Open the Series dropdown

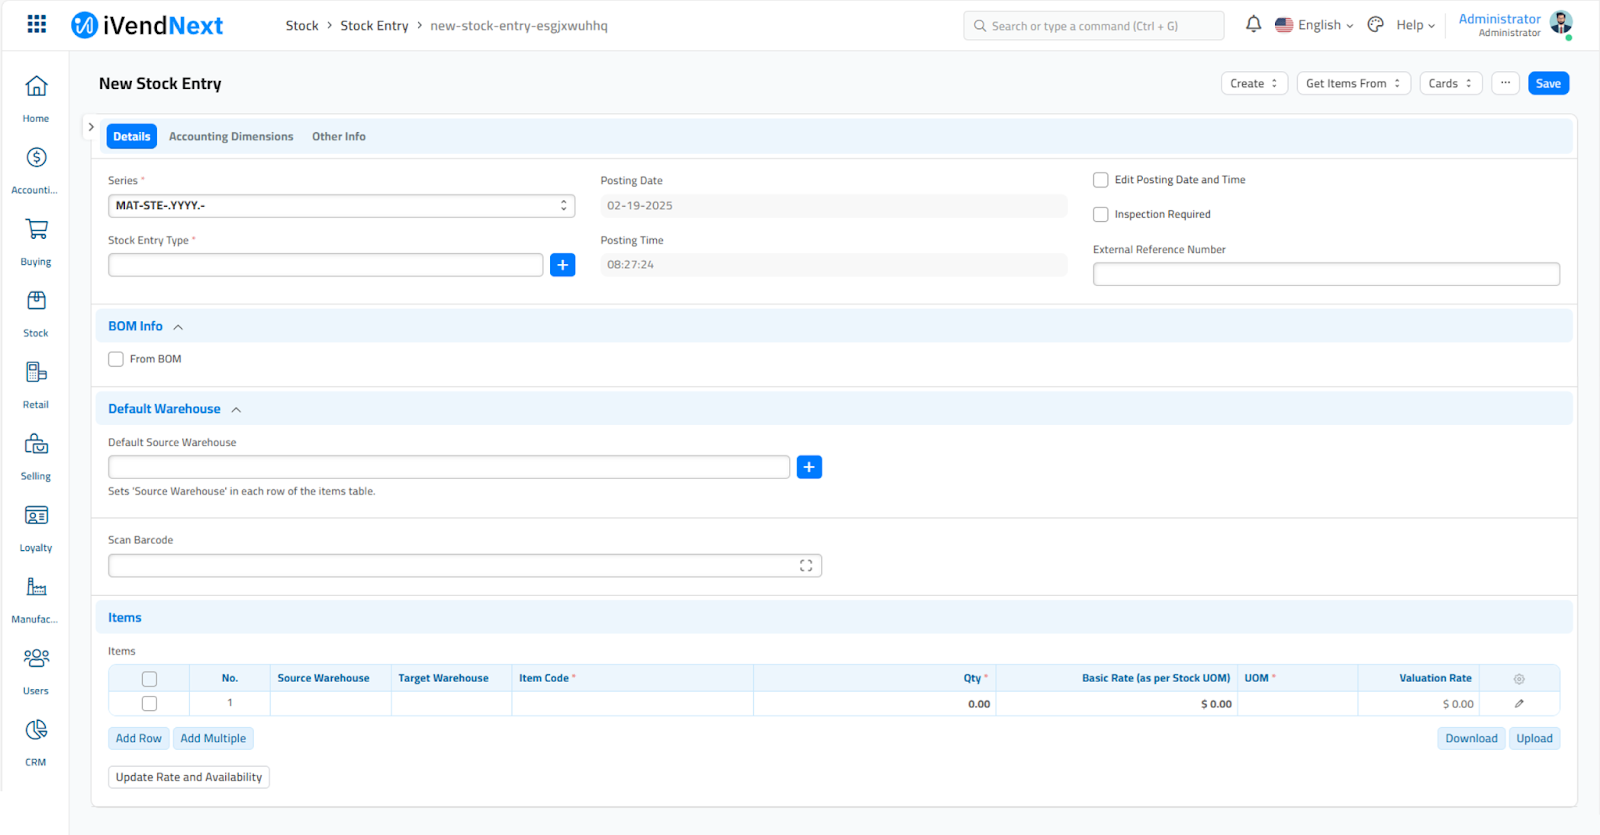tap(341, 206)
